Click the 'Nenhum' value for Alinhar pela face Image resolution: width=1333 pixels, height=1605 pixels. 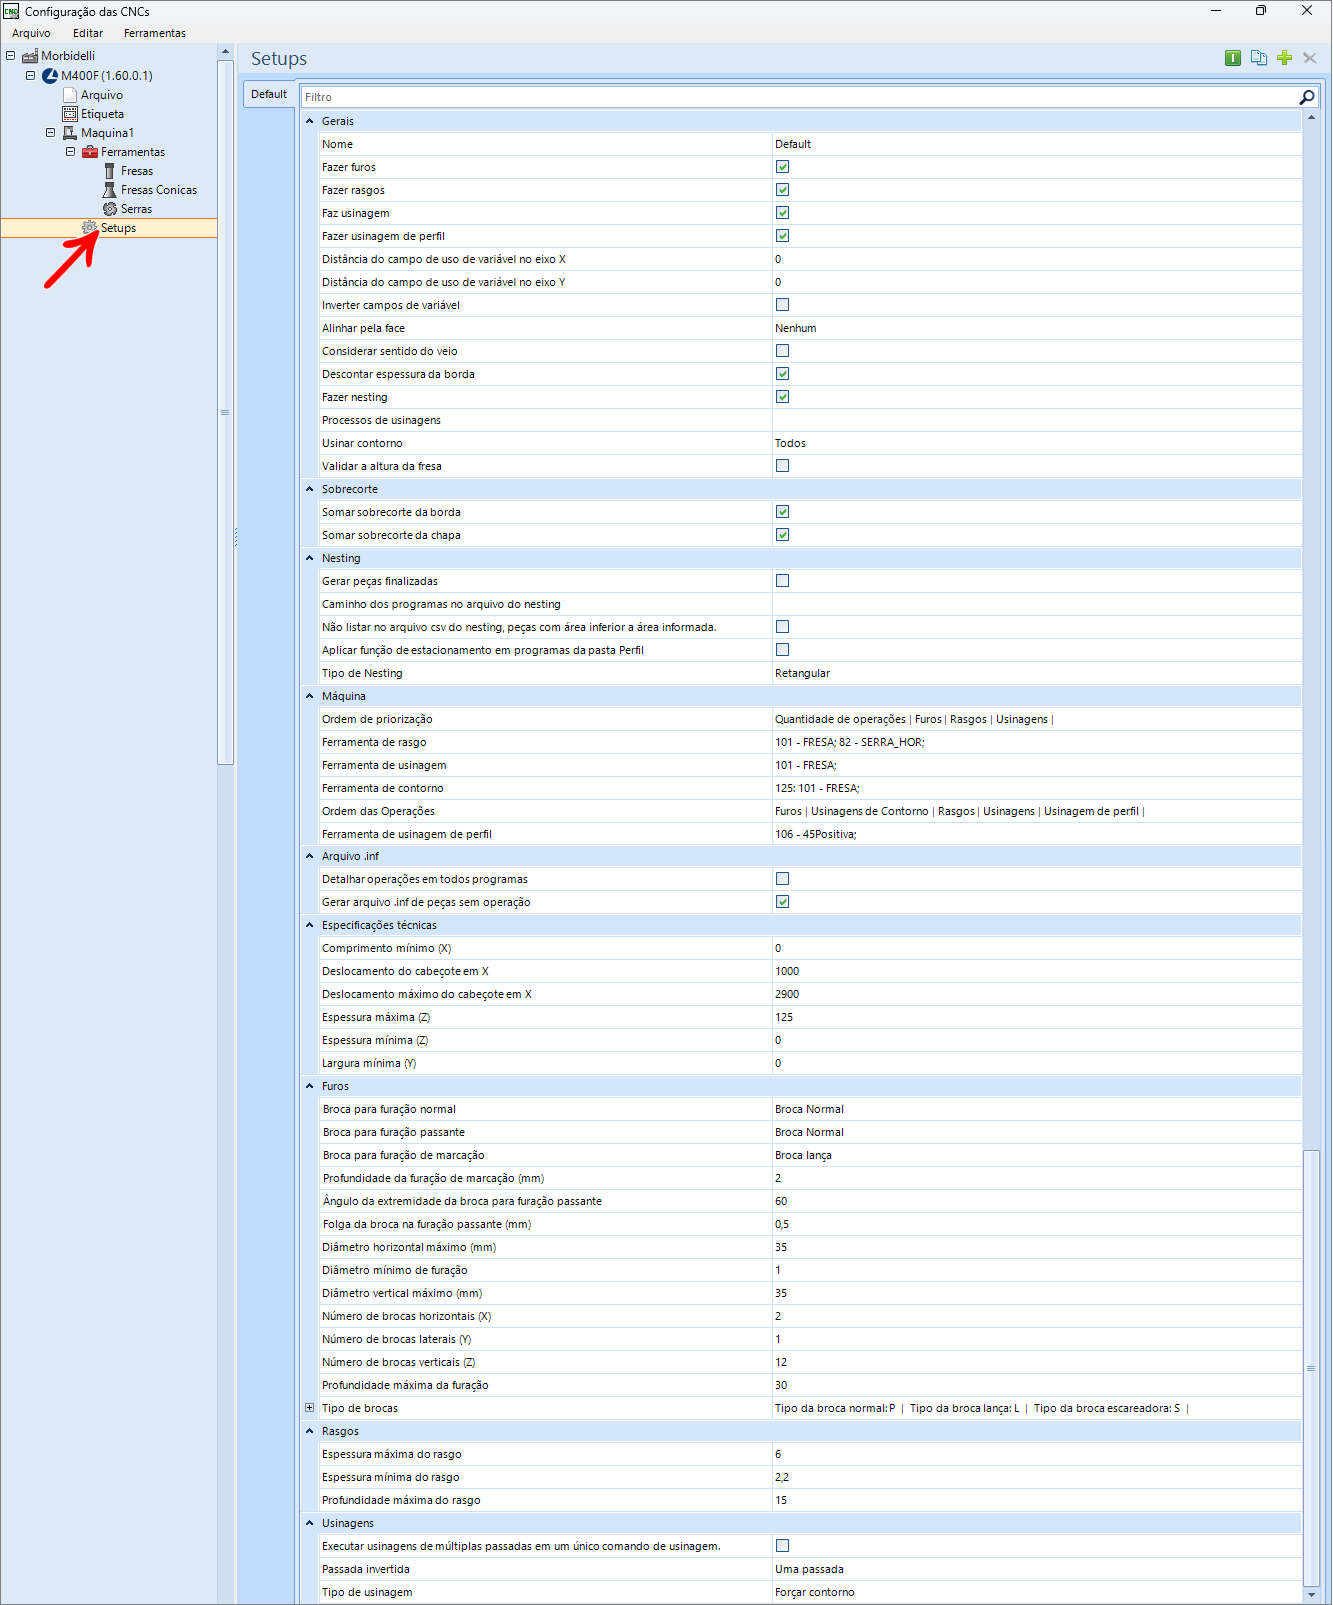(x=796, y=328)
